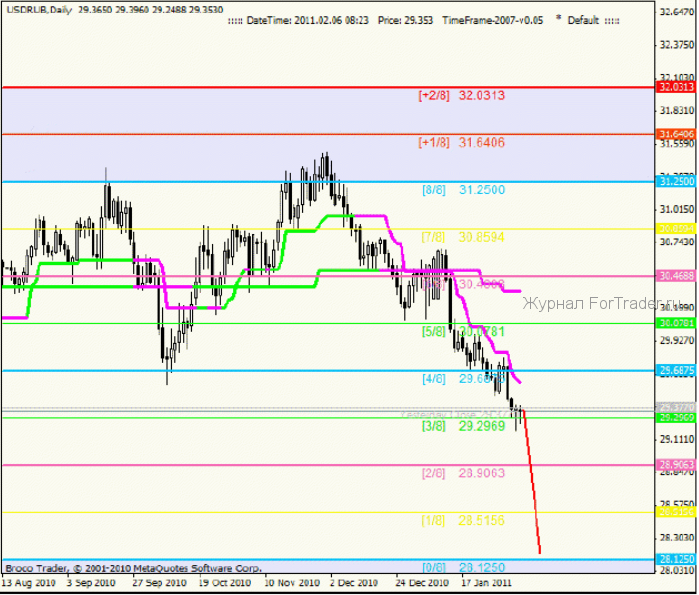
Task: Click the 24 Dec 2010 date on time axis
Action: pyautogui.click(x=422, y=583)
